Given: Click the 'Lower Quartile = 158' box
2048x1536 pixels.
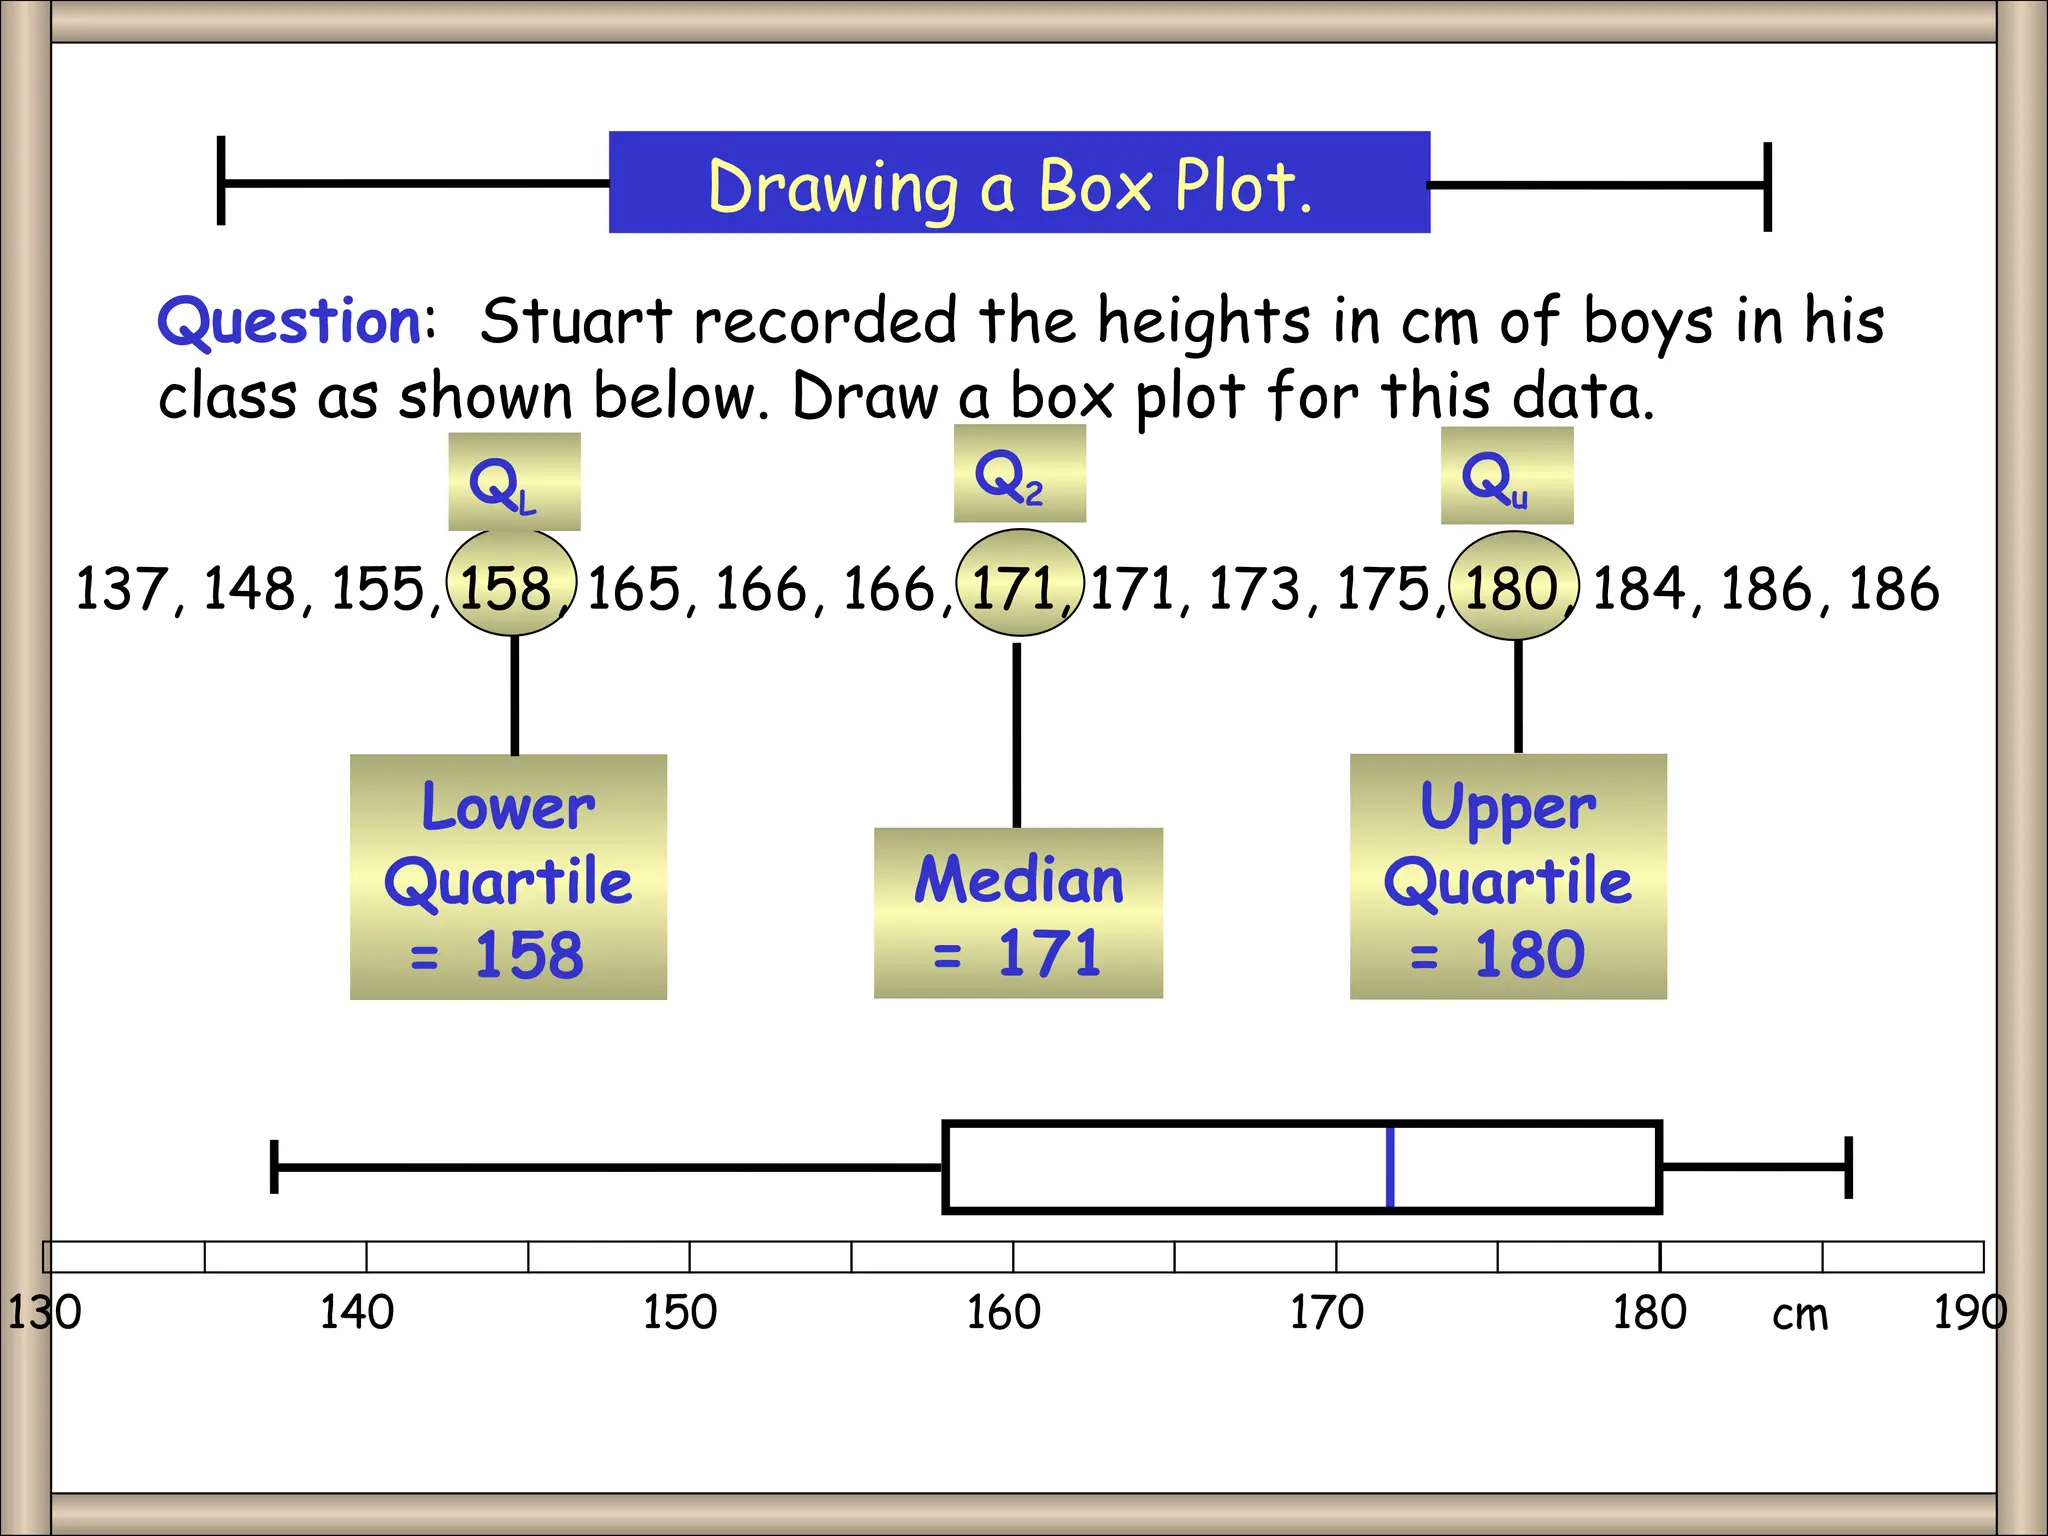Looking at the screenshot, I should pos(508,877).
